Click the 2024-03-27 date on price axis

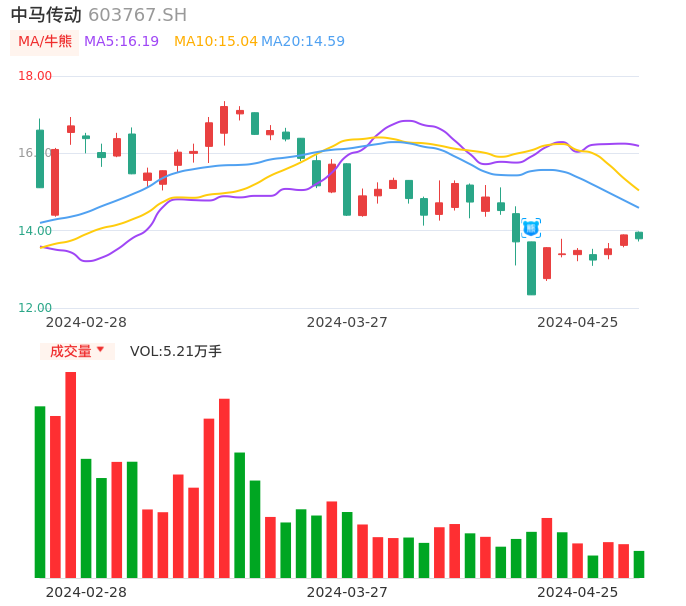347,322
